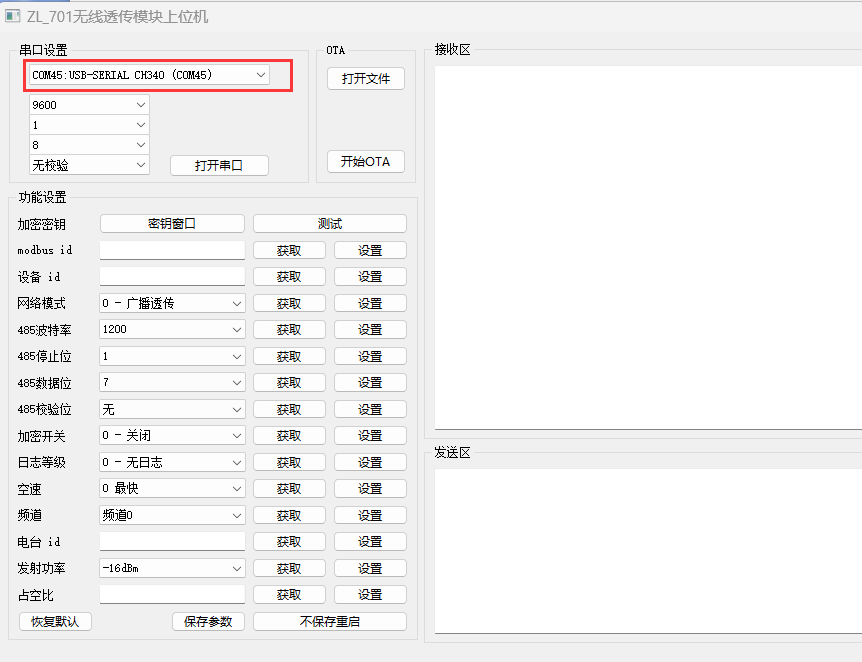
Task: Open the COM45 serial port dropdown
Action: click(149, 75)
